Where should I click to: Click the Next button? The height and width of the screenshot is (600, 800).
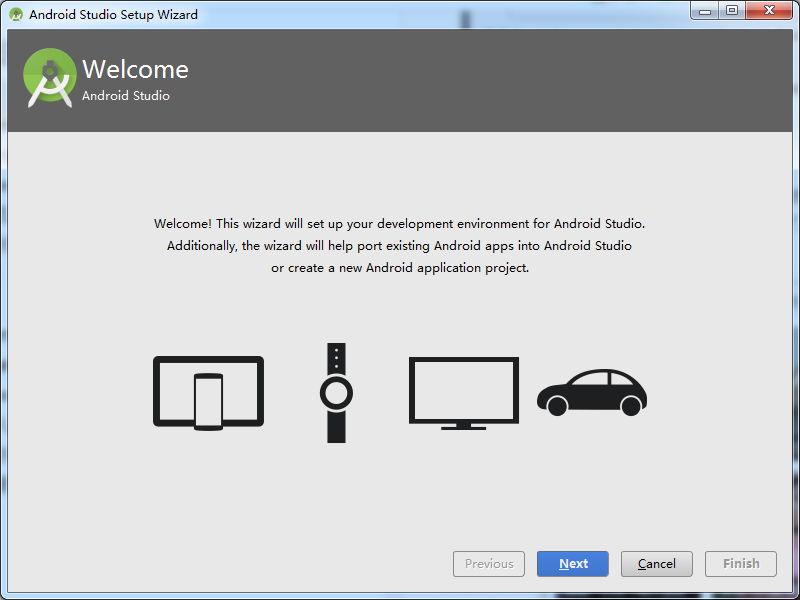[x=572, y=564]
